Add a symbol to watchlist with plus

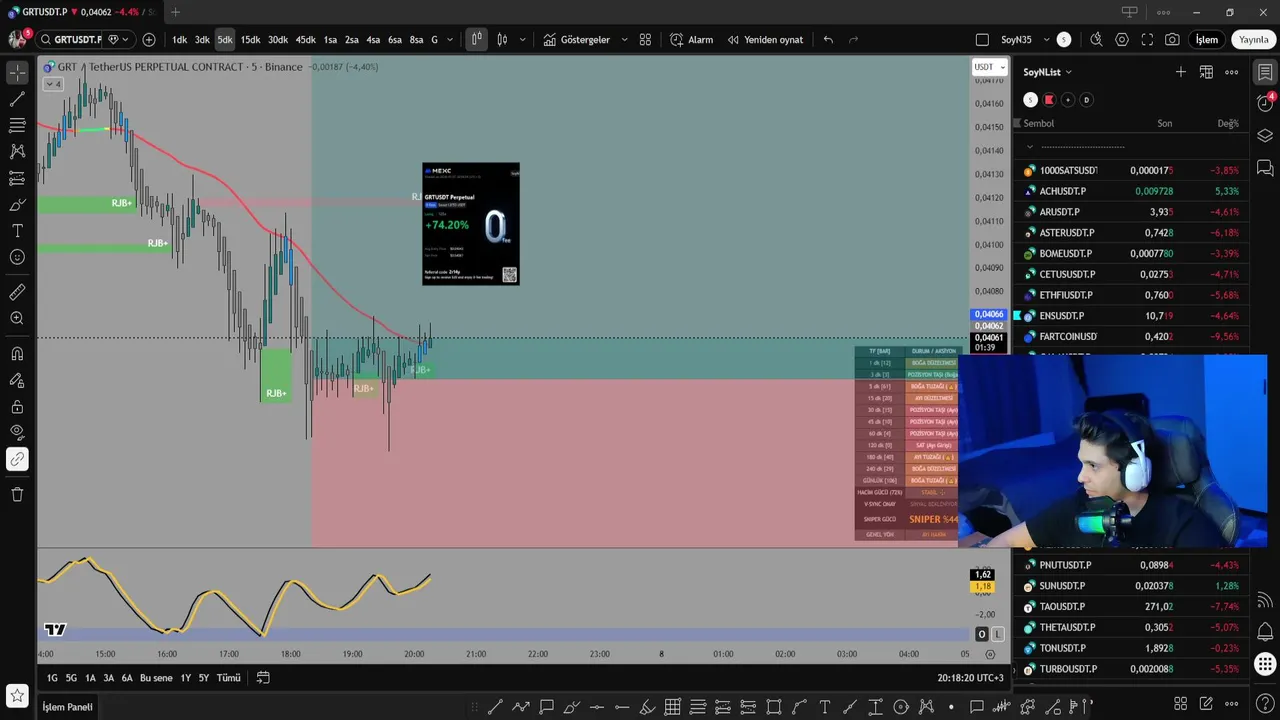point(1181,72)
